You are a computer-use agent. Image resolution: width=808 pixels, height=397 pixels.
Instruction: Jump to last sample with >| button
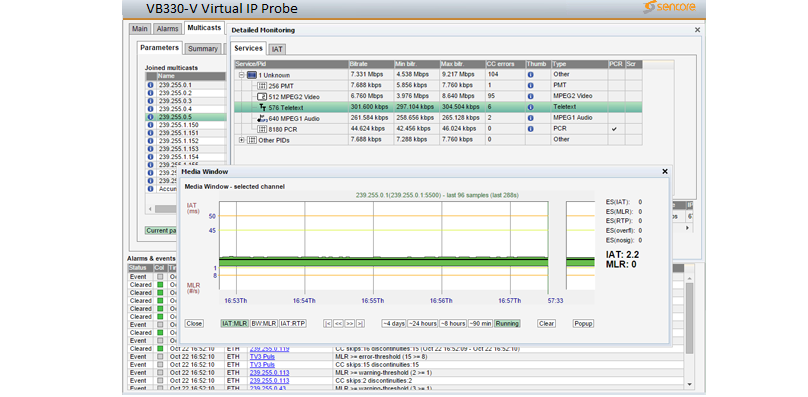pos(360,324)
